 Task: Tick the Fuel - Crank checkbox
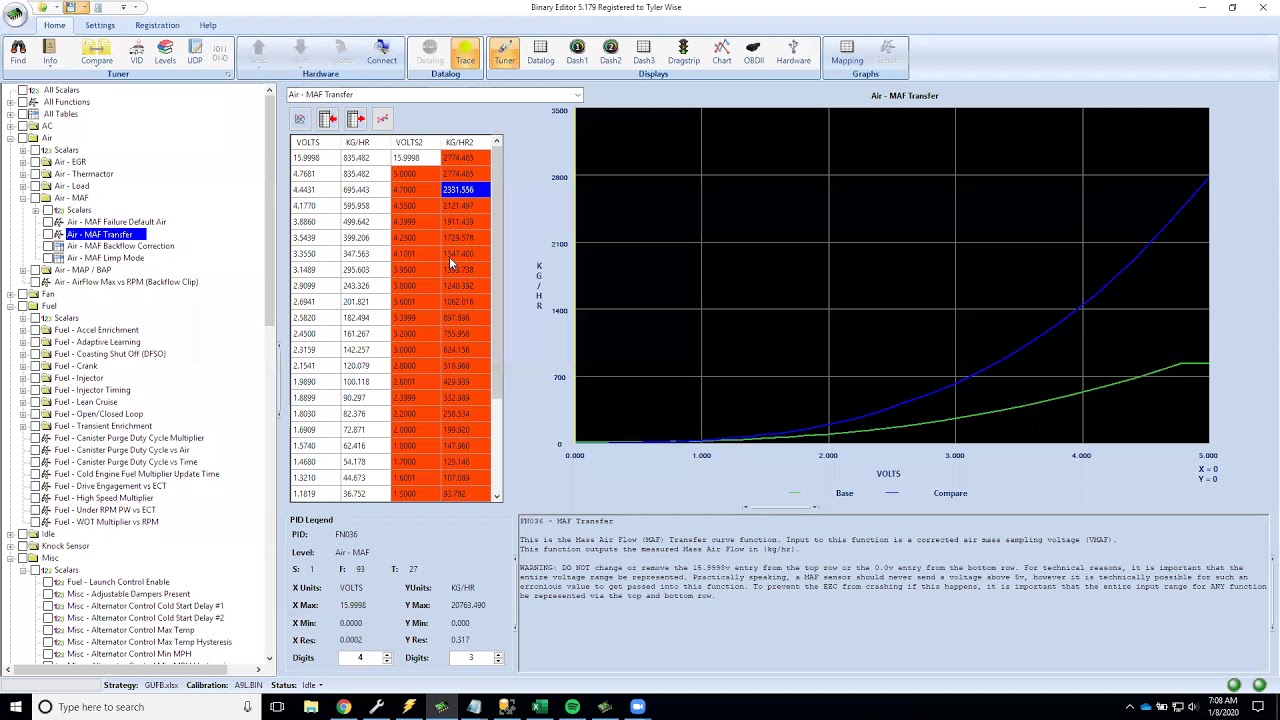(x=34, y=366)
